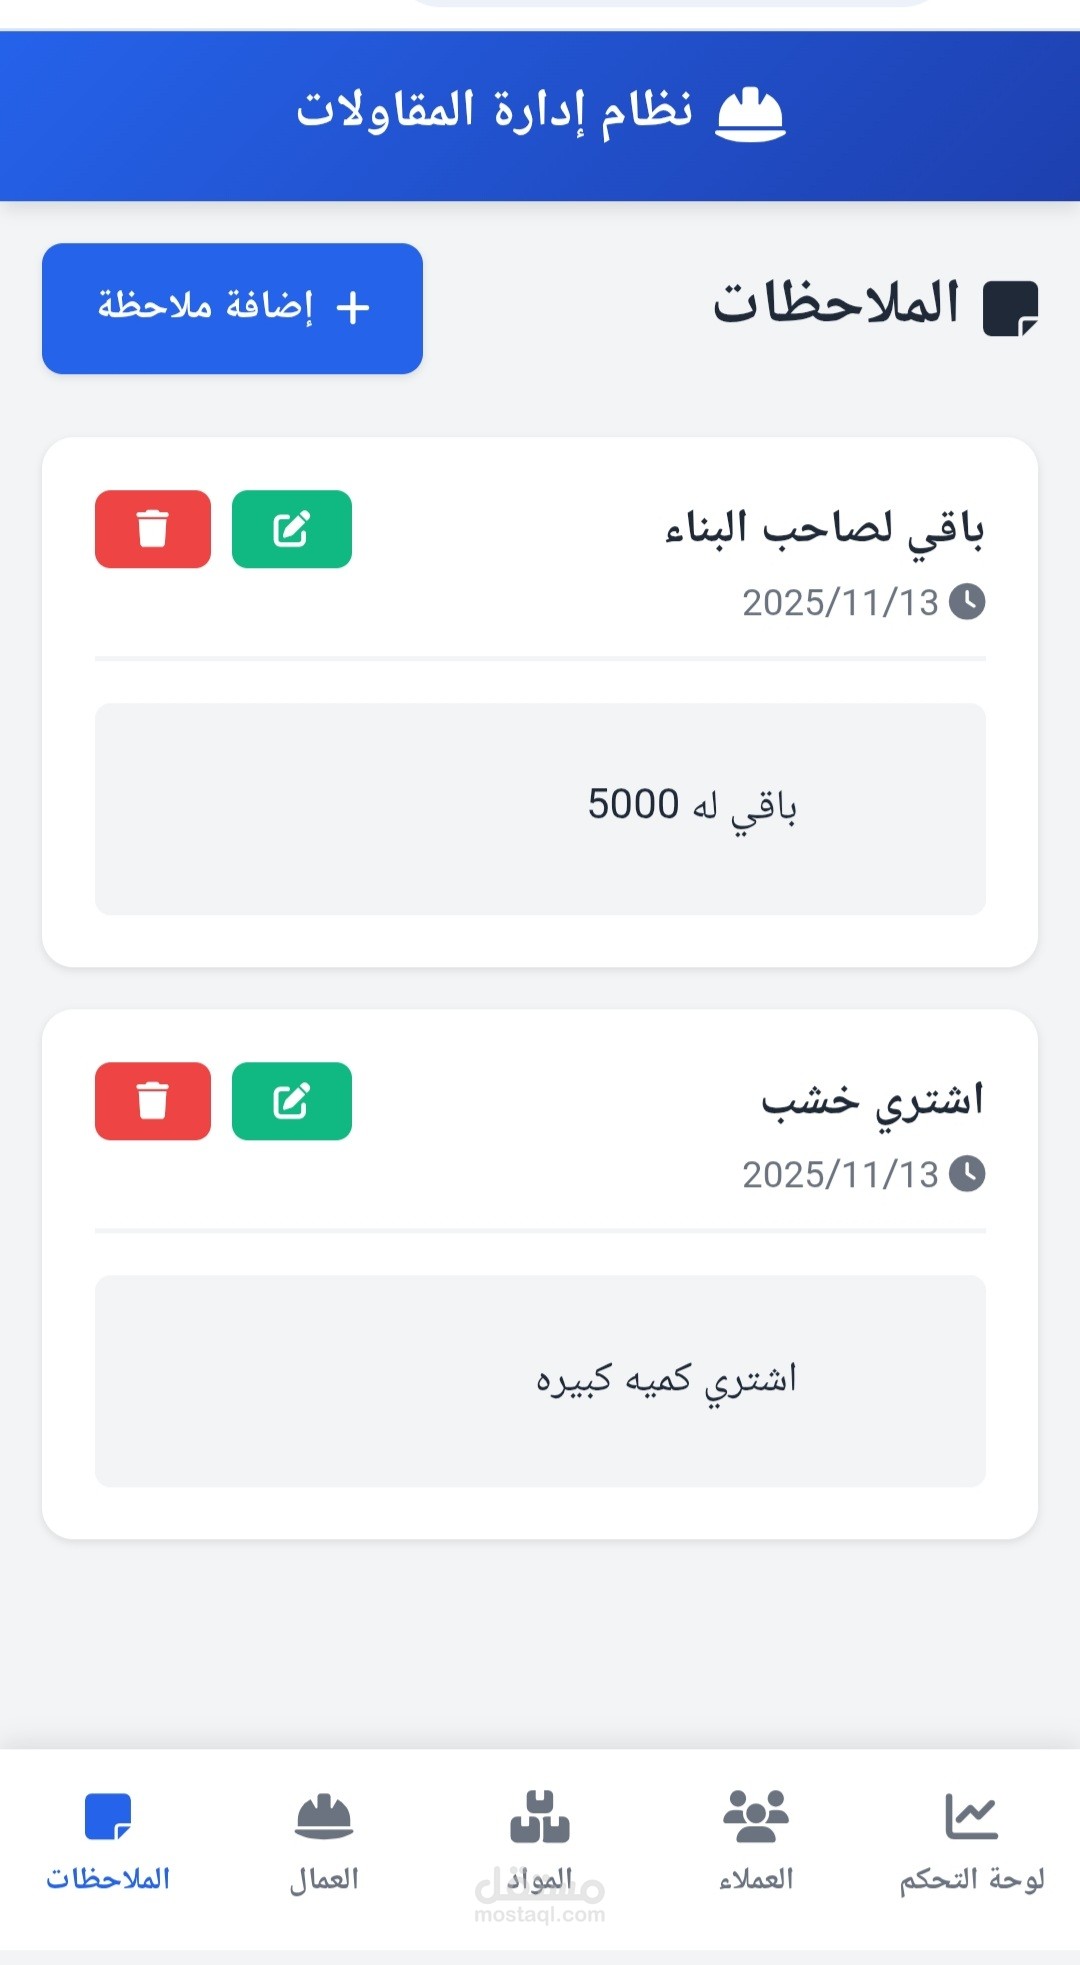
Task: Click the sticky note icon beside الملاحظات heading
Action: pos(1011,308)
